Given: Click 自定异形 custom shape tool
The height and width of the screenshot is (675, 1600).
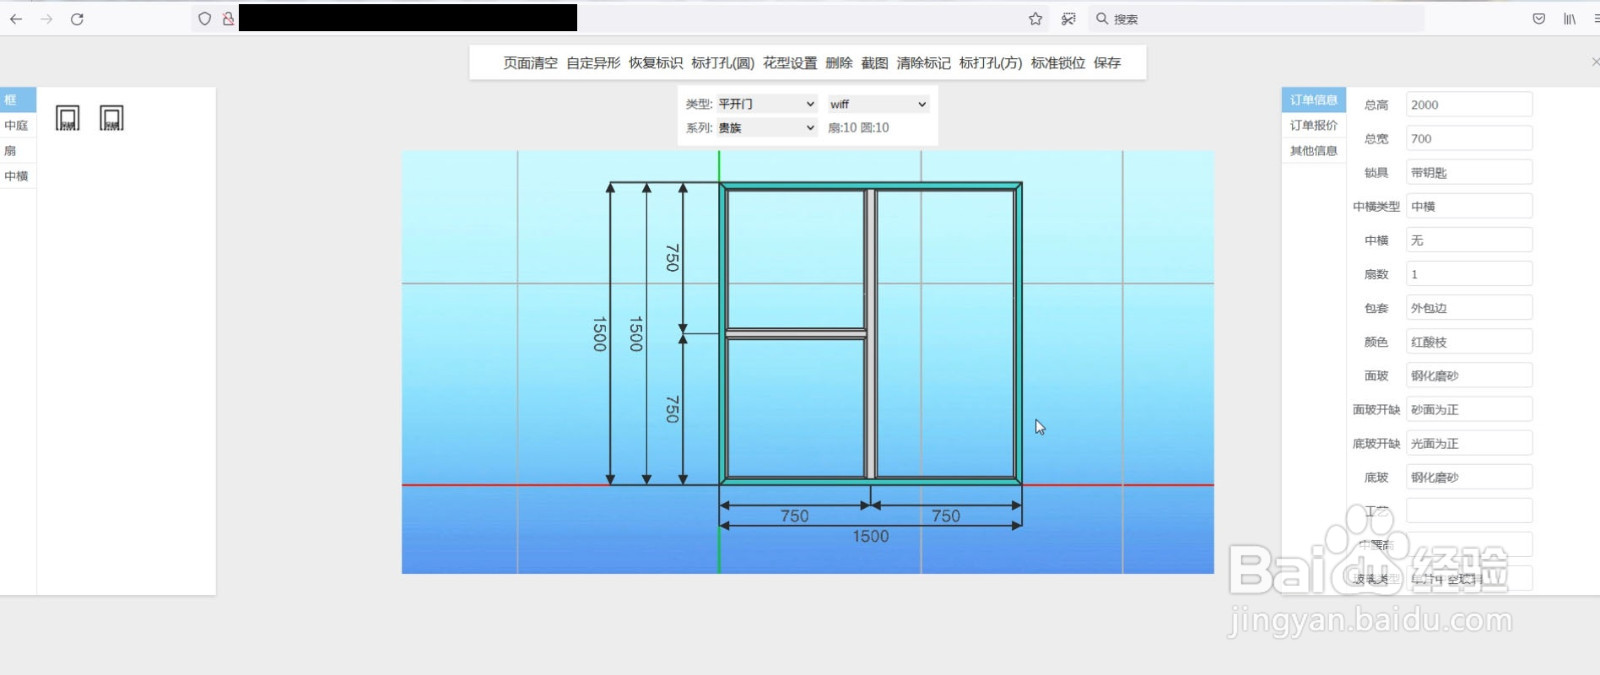Looking at the screenshot, I should pyautogui.click(x=593, y=63).
